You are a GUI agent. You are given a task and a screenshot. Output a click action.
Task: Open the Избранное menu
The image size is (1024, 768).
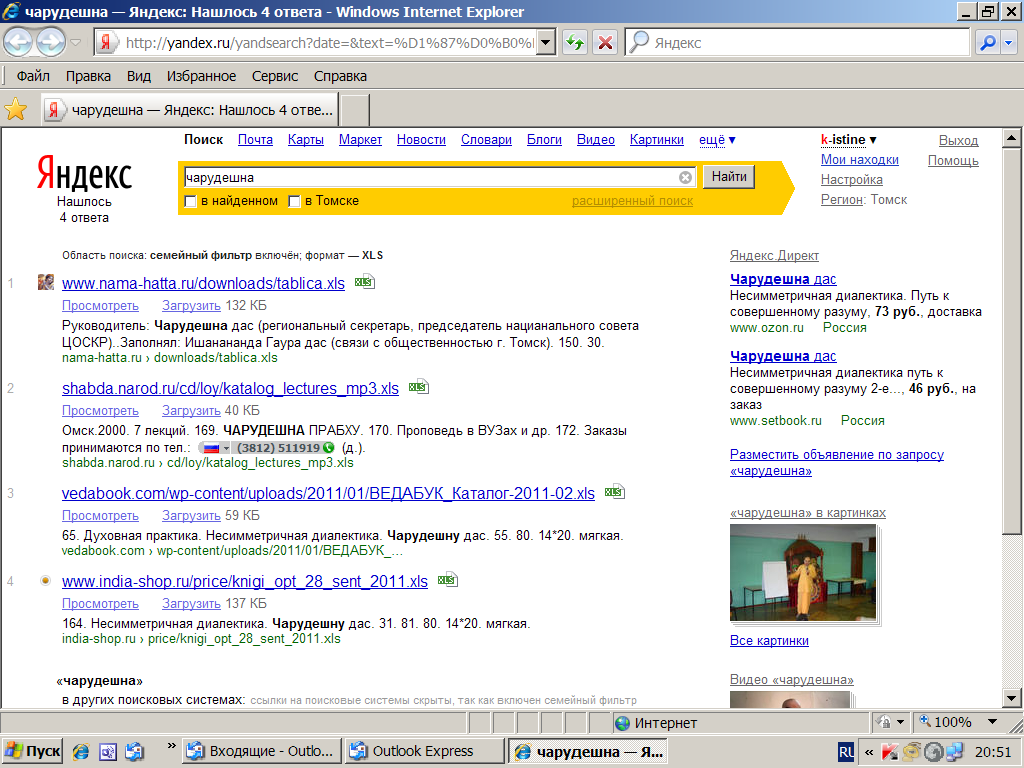[x=201, y=76]
